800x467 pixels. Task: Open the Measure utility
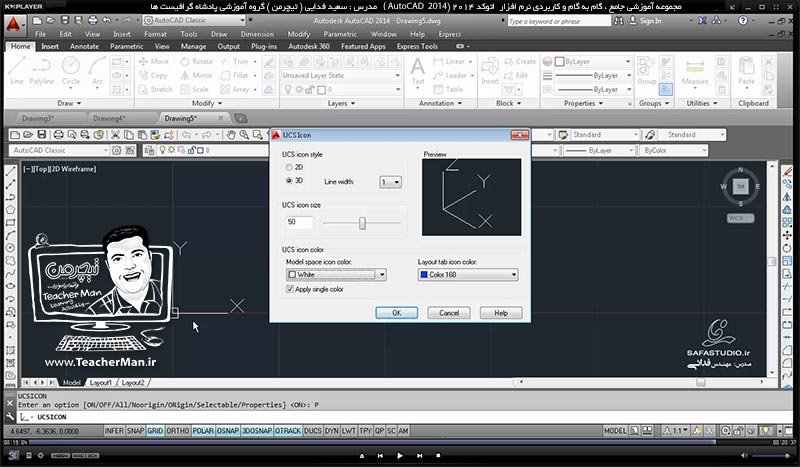pos(695,71)
